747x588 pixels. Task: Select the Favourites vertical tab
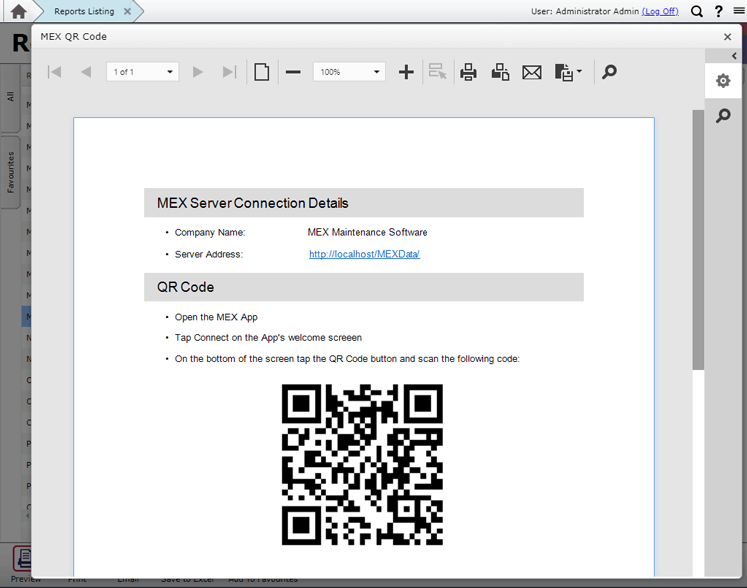click(11, 172)
